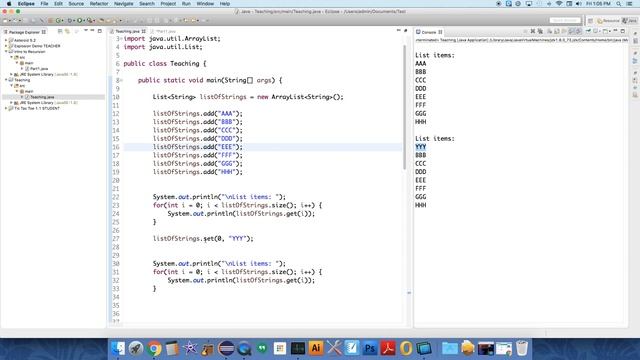The width and height of the screenshot is (640, 360).
Task: Open GarageBand from the Dock
Action: (x=208, y=348)
